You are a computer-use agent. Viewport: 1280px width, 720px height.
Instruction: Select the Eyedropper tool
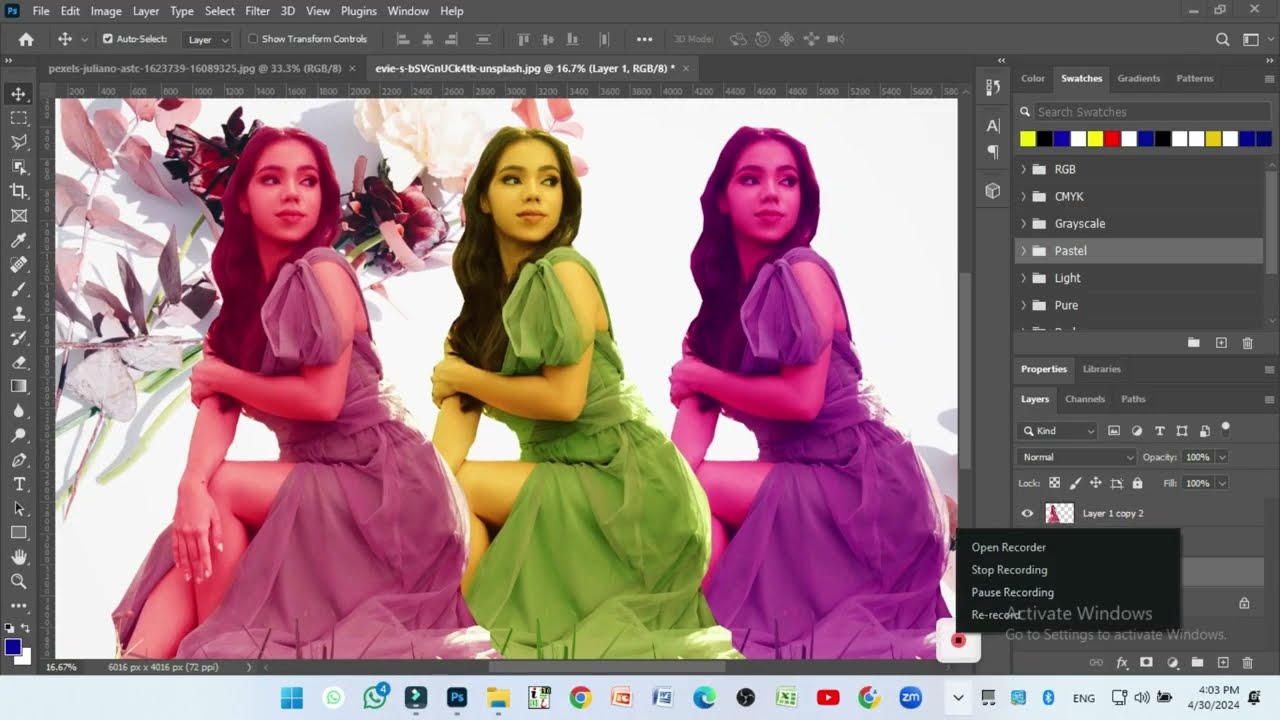coord(19,240)
